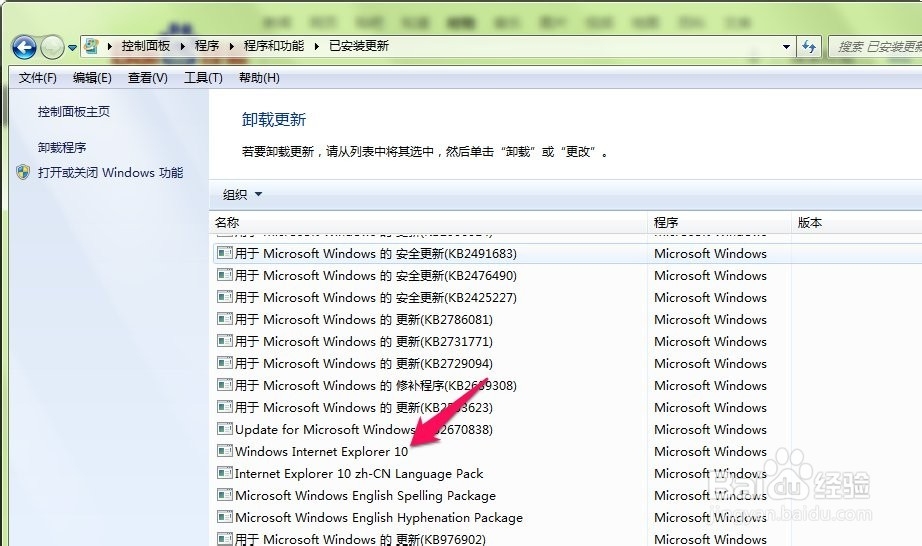
Task: Open the 帮助(H) menu
Action: 259,78
